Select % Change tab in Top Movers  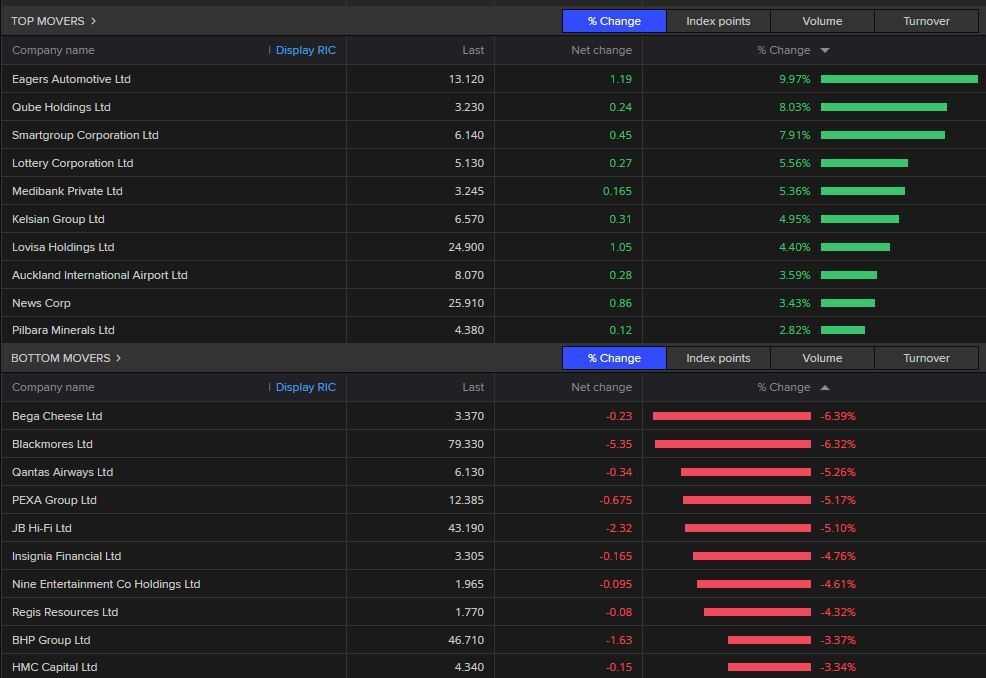614,21
